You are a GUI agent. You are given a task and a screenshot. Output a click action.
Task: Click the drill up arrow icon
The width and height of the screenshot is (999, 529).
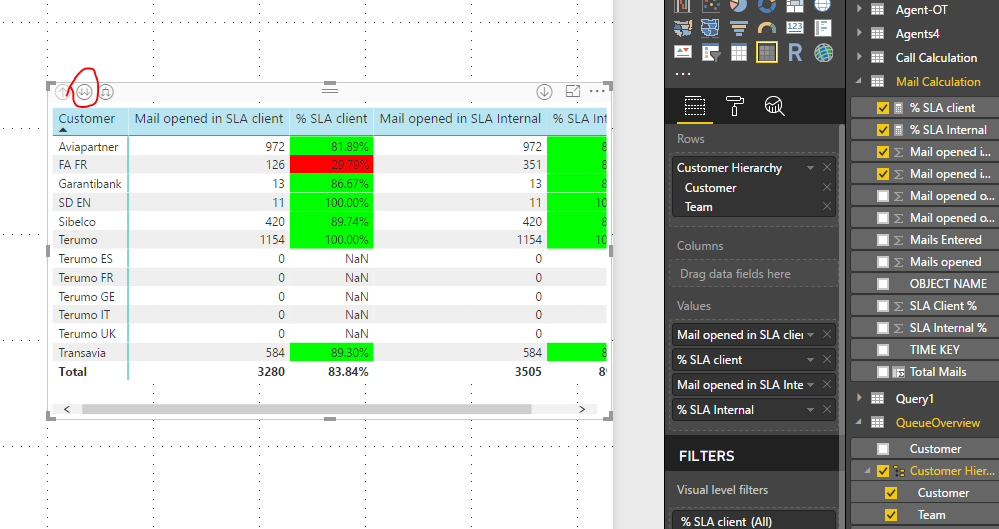[62, 92]
